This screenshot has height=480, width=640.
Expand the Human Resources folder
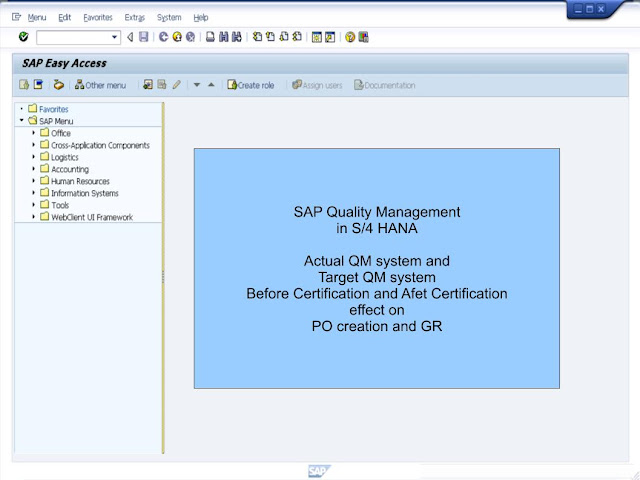point(33,180)
